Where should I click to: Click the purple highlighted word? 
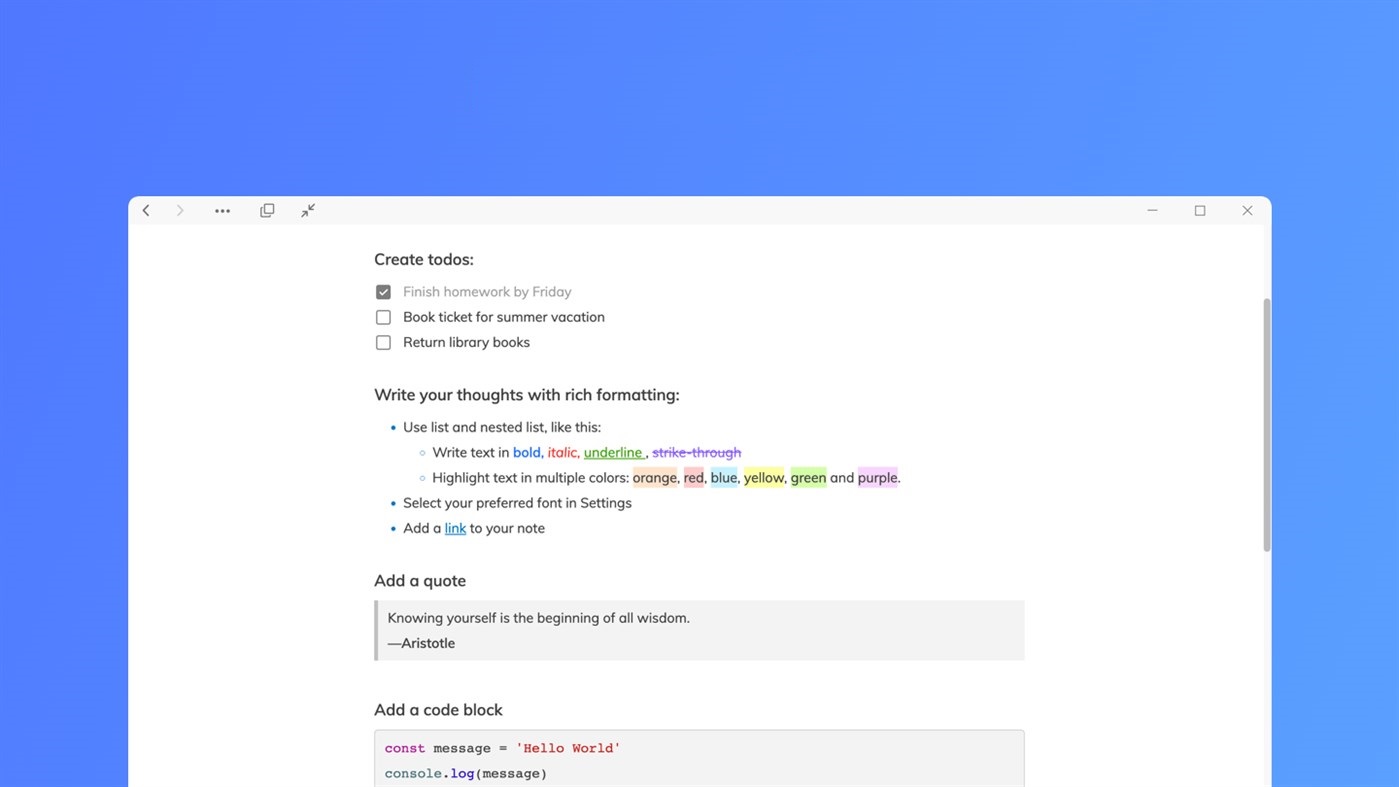(x=877, y=478)
